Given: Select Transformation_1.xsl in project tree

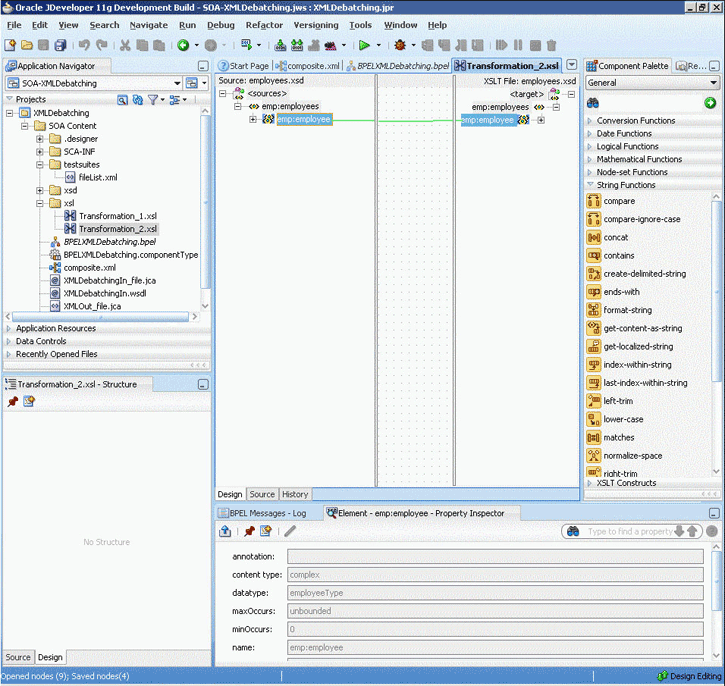Looking at the screenshot, I should [117, 216].
